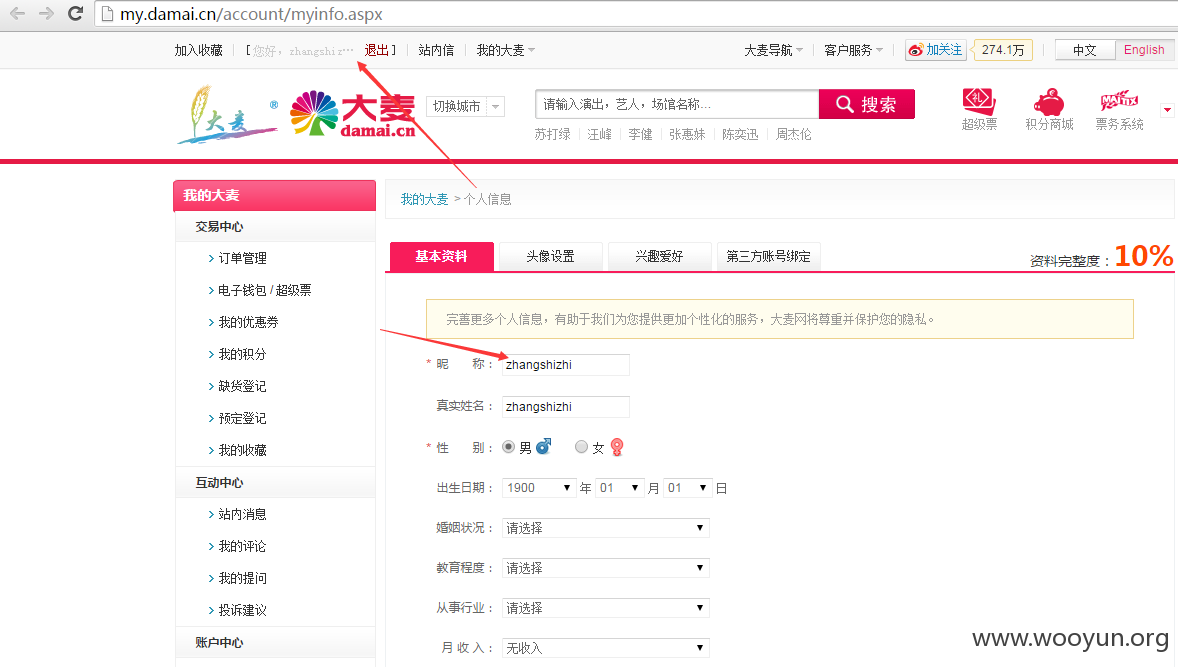Switch language to English
Screen dimensions: 1178x667
click(x=1143, y=50)
